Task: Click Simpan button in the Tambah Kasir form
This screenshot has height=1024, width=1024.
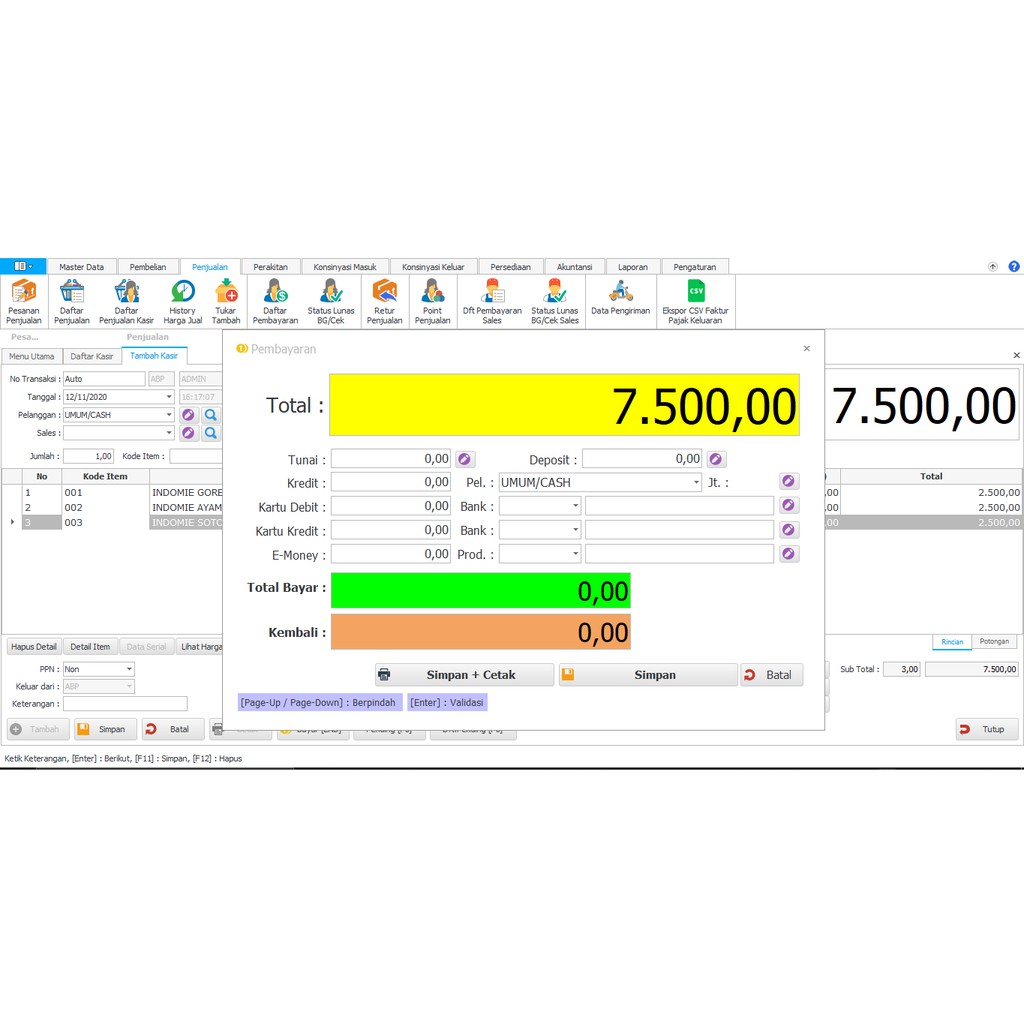Action: click(105, 729)
